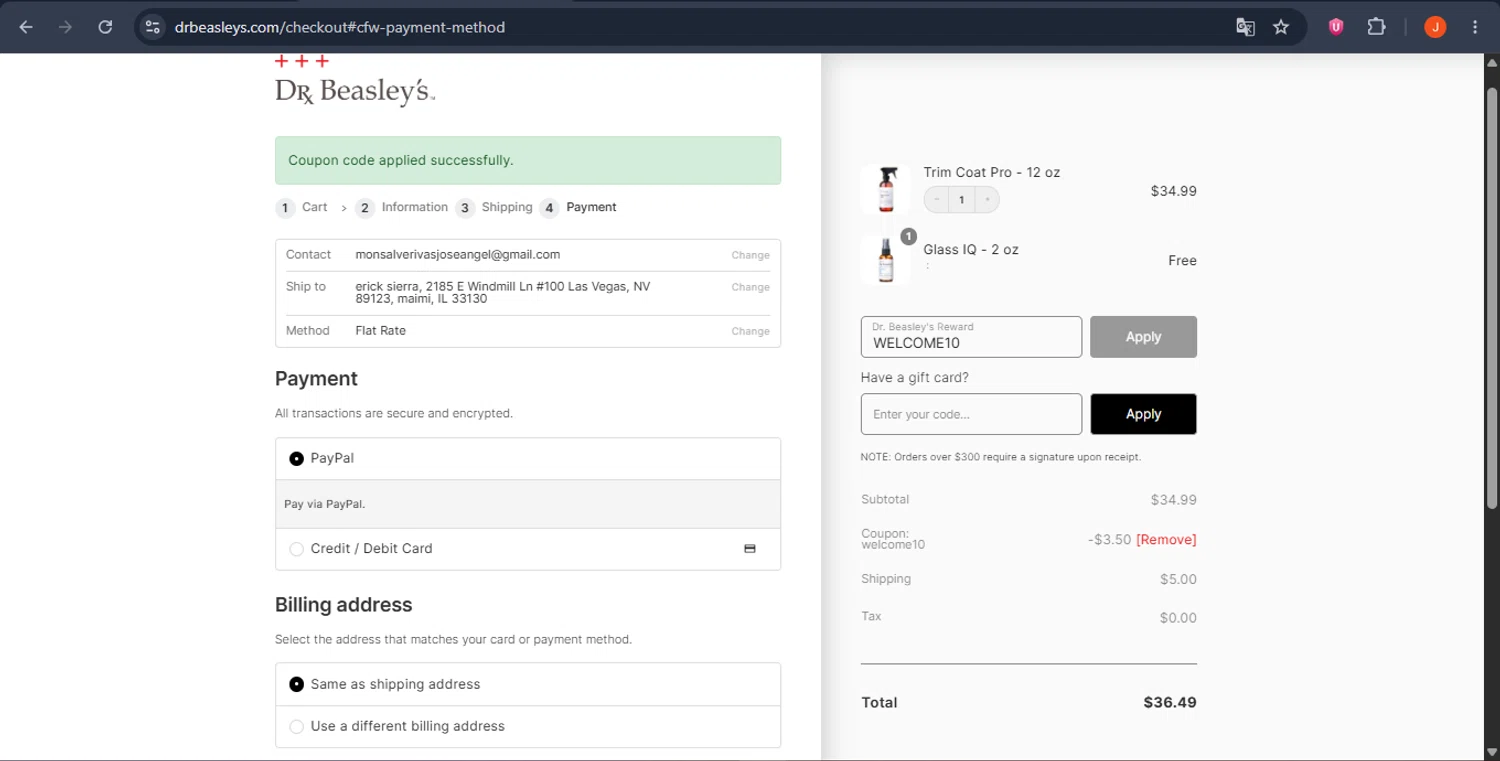Click the credit card icon in payment options
Screen dimensions: 1500x761
coord(750,548)
